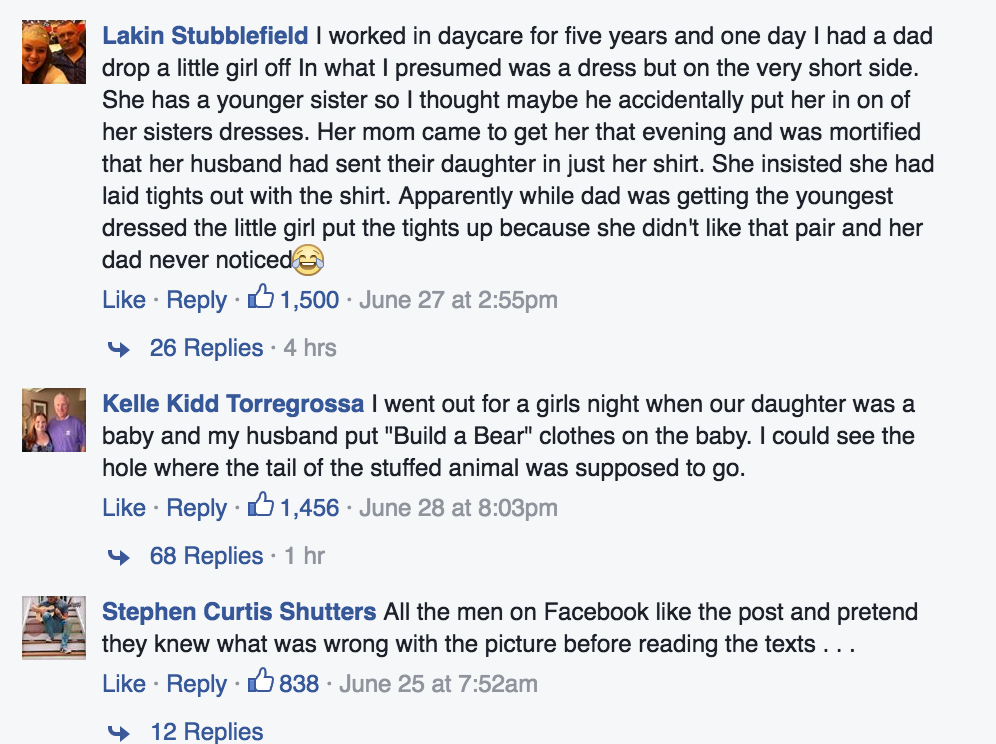Reply to Kelle Kidd Torregrossa's comment
The image size is (996, 744).
click(x=196, y=507)
